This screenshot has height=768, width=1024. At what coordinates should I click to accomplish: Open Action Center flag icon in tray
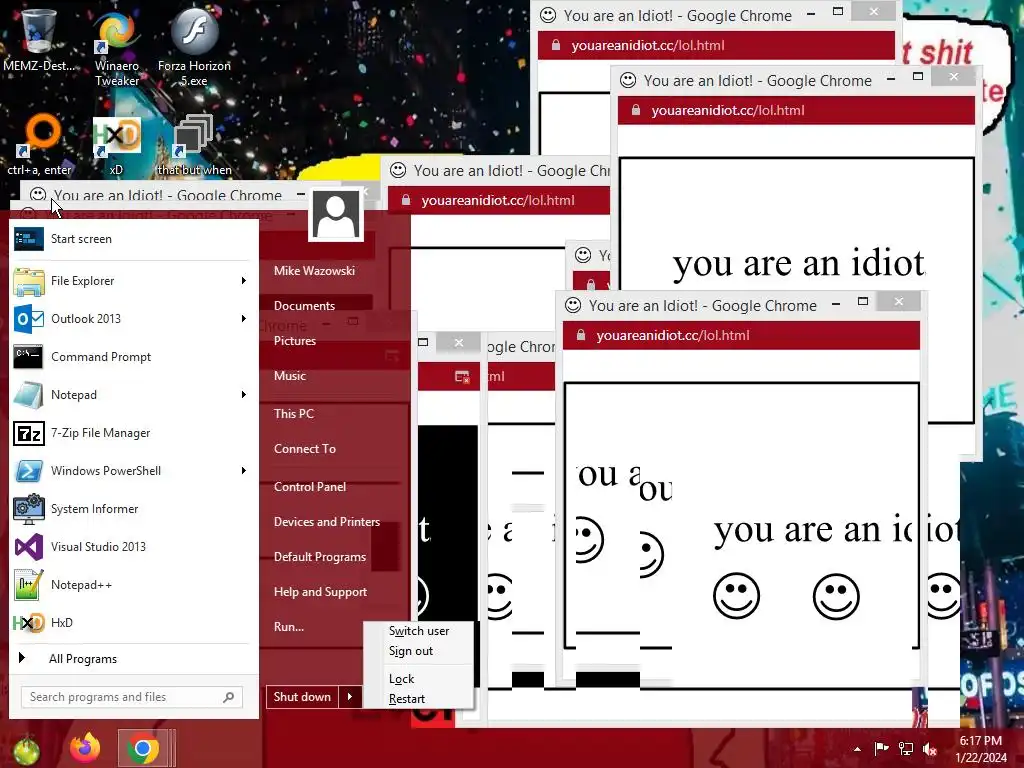[x=882, y=748]
